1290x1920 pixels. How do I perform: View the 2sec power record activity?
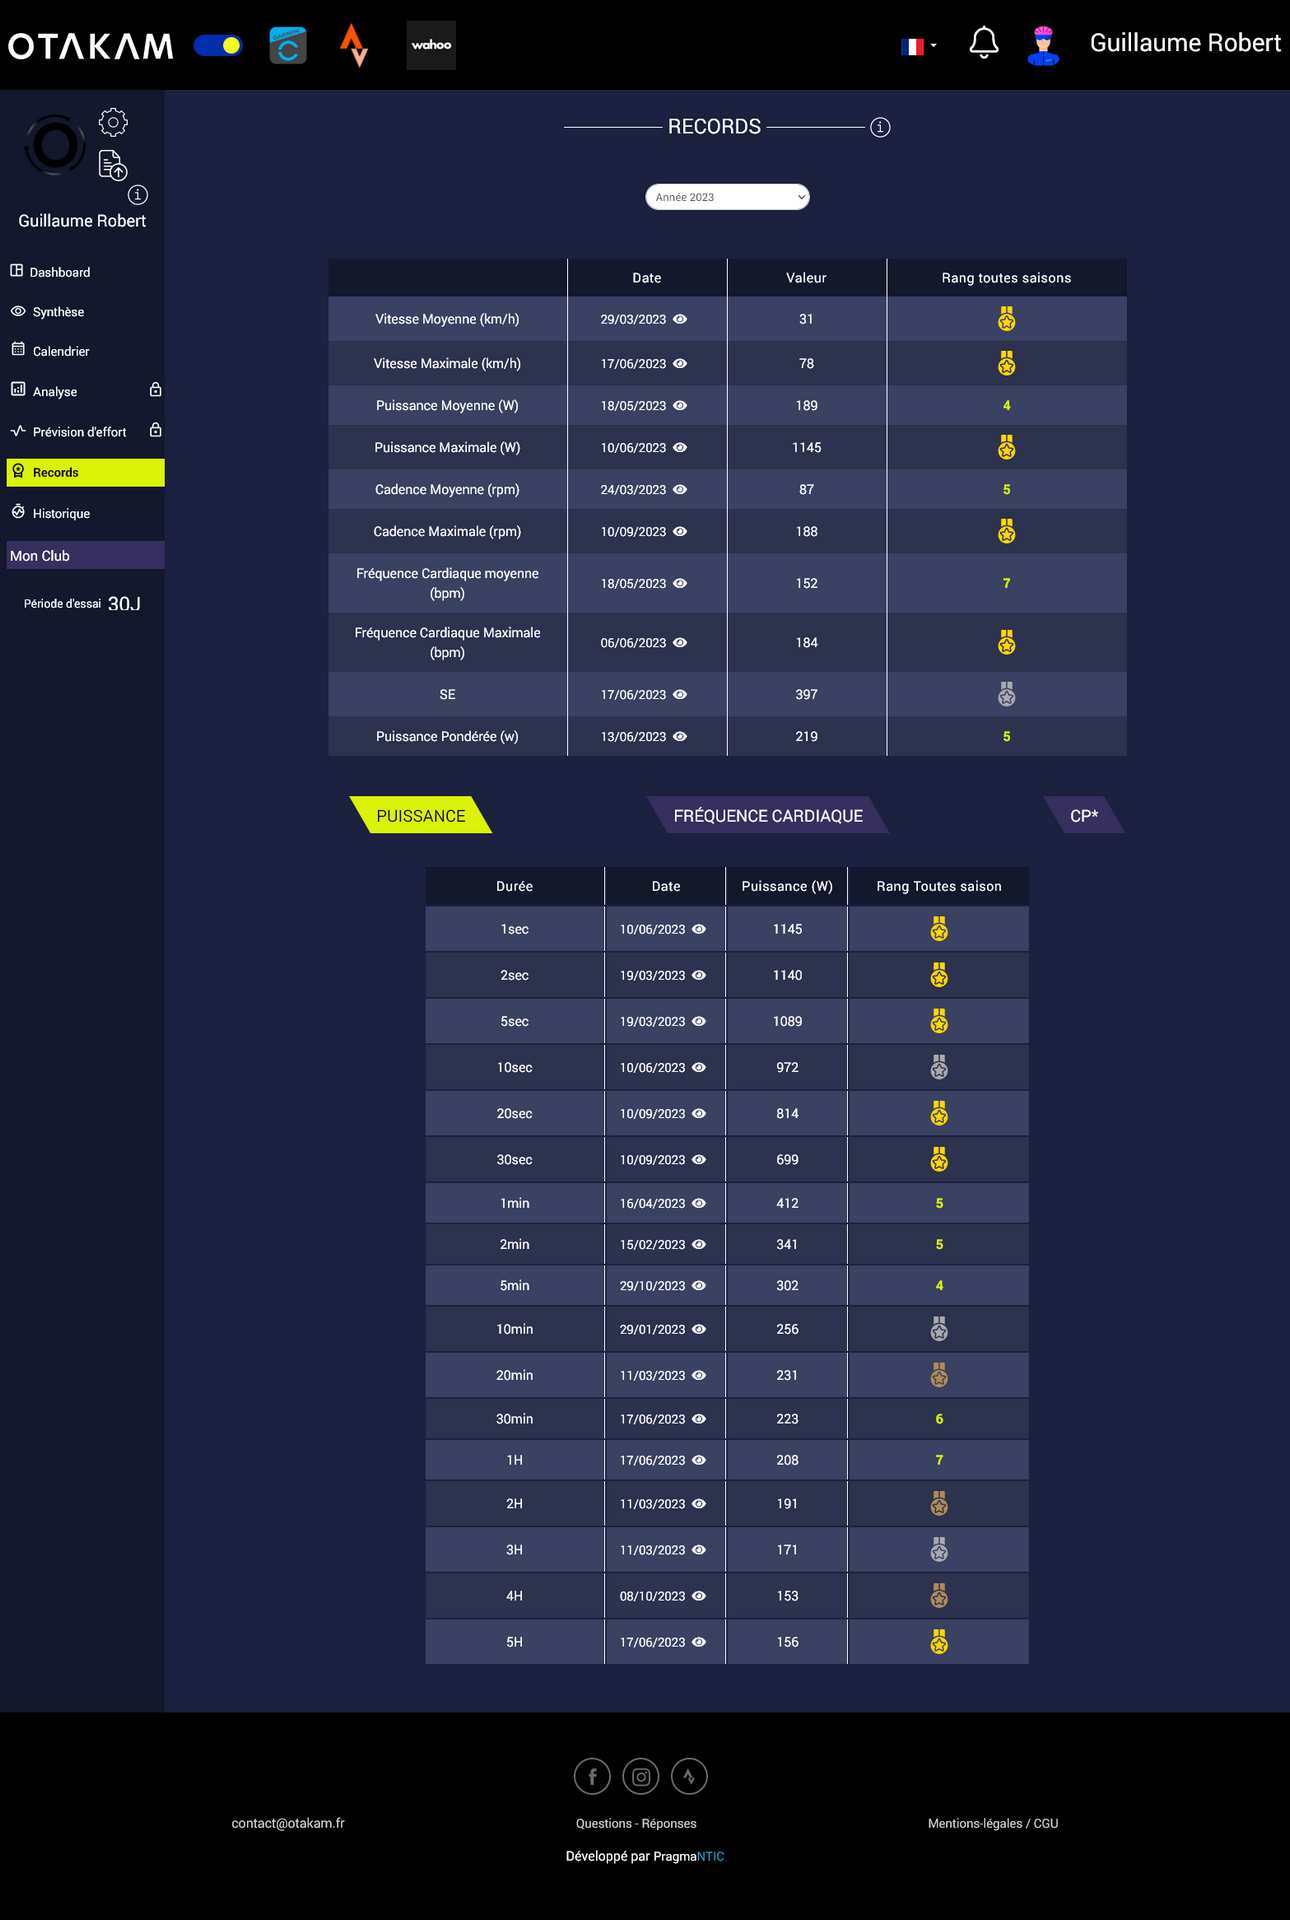point(699,975)
